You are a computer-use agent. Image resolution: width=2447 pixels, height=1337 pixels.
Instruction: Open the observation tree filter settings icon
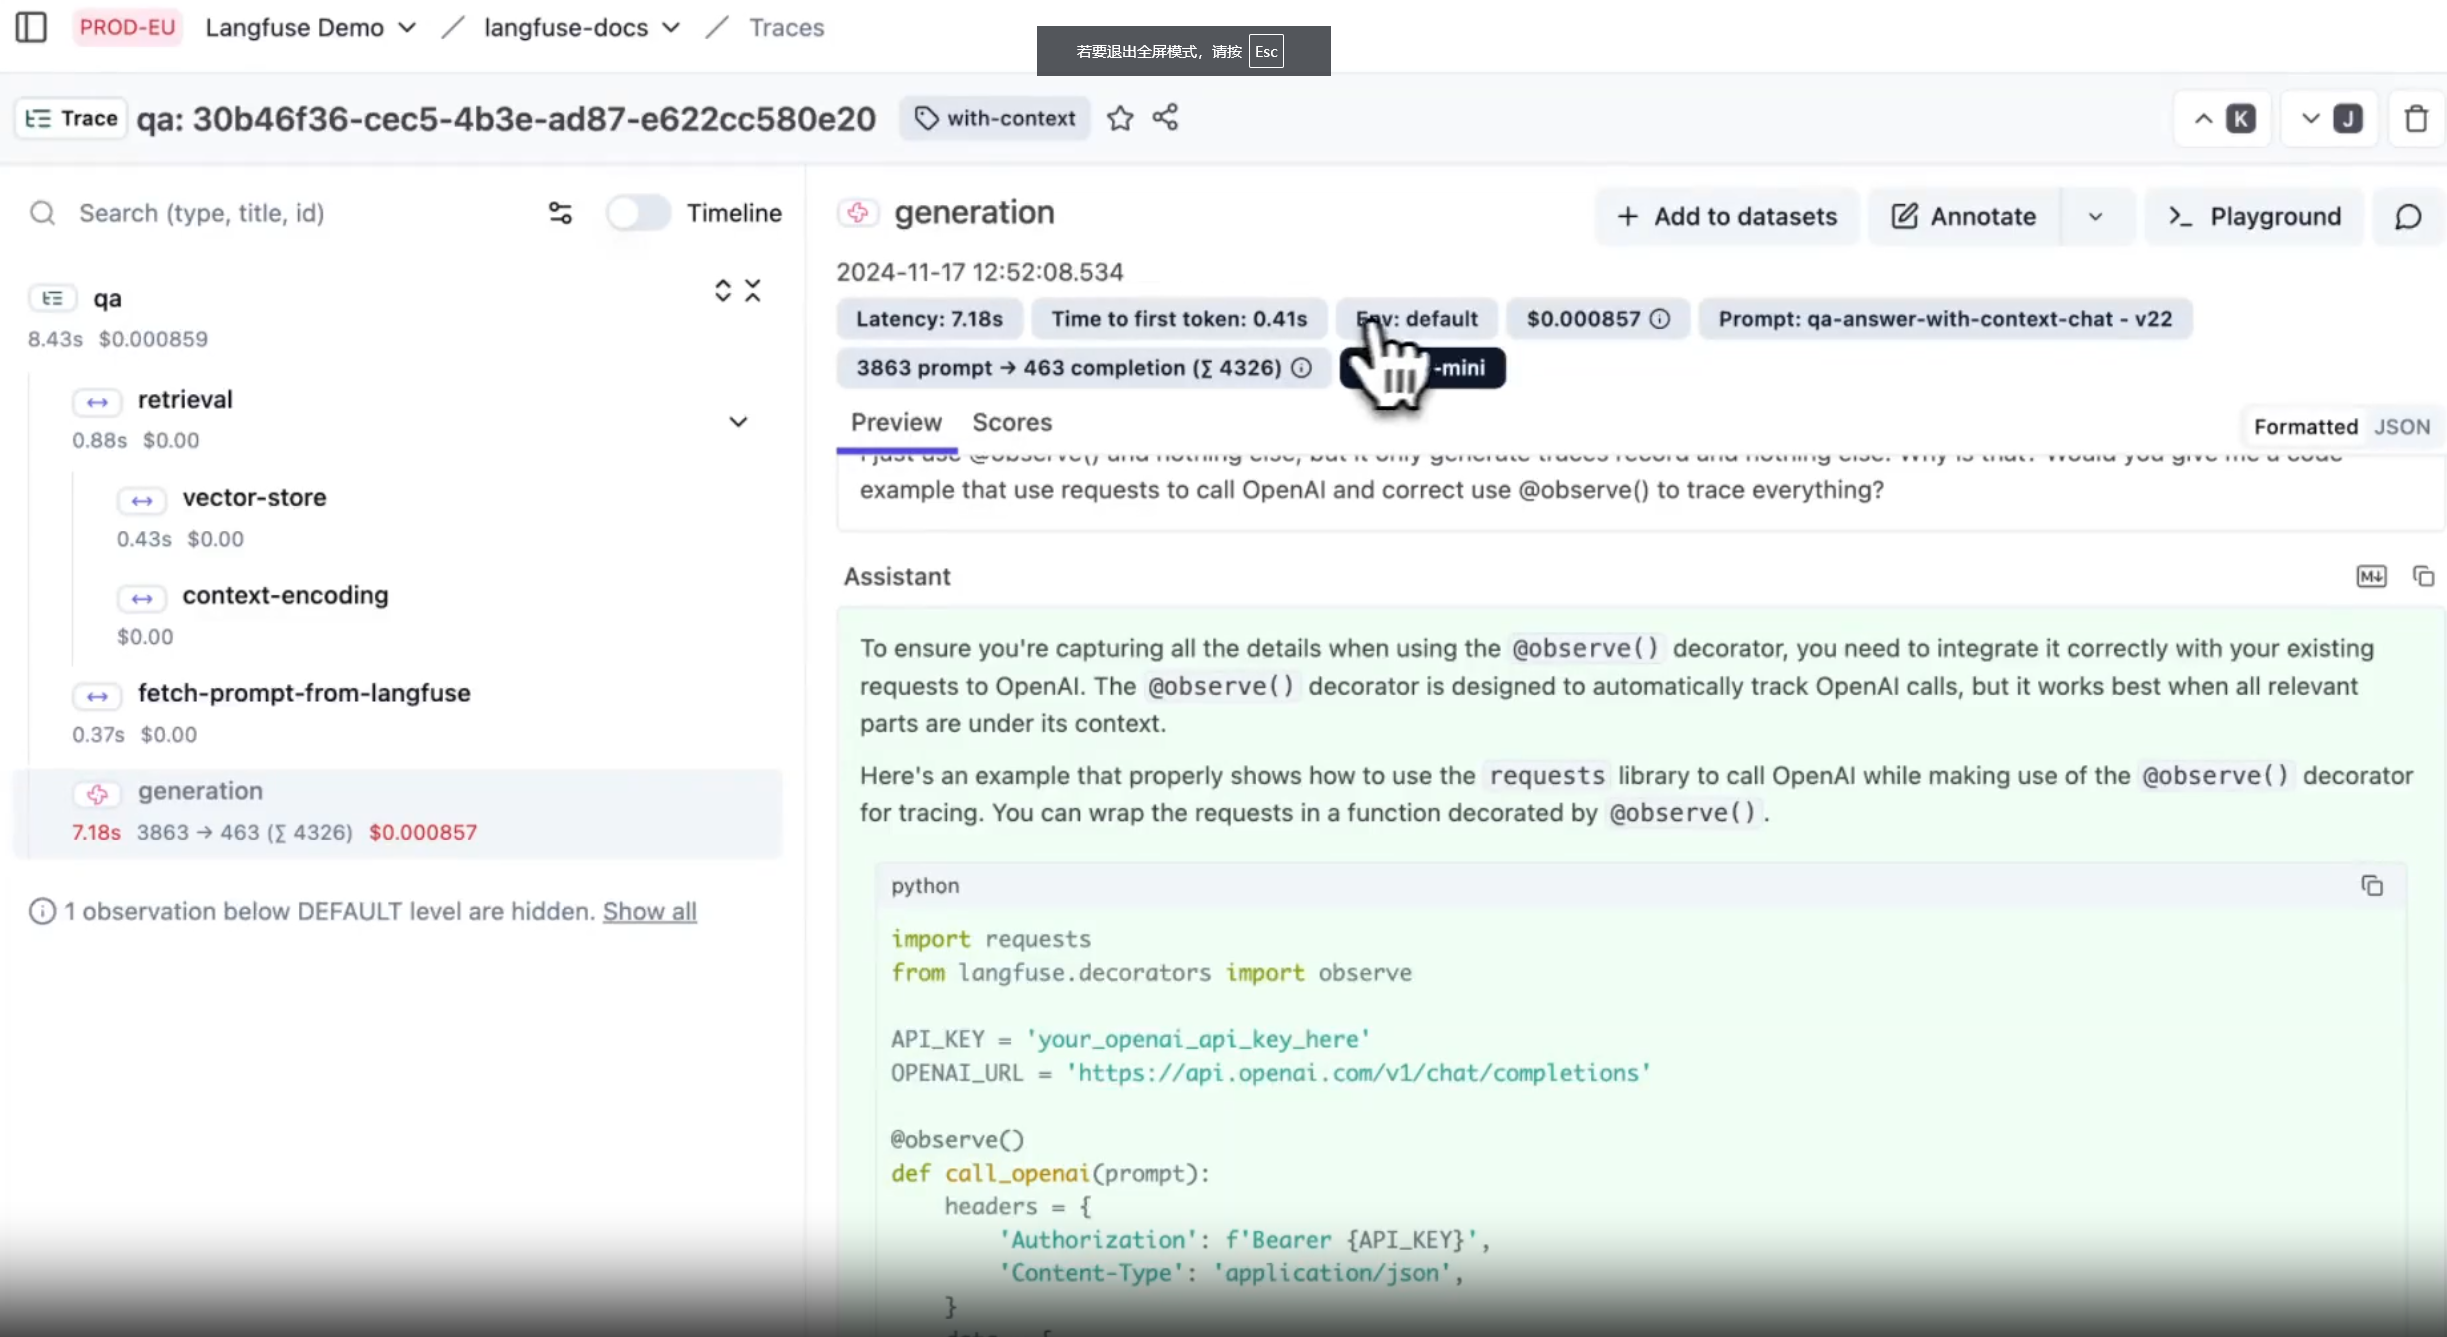560,213
